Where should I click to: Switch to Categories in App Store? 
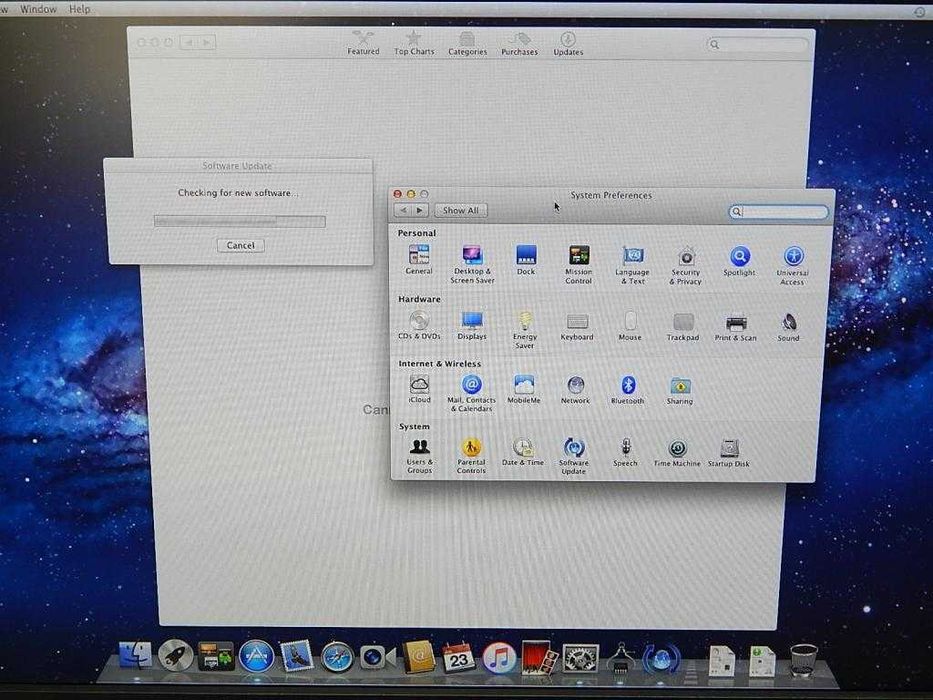(x=467, y=43)
